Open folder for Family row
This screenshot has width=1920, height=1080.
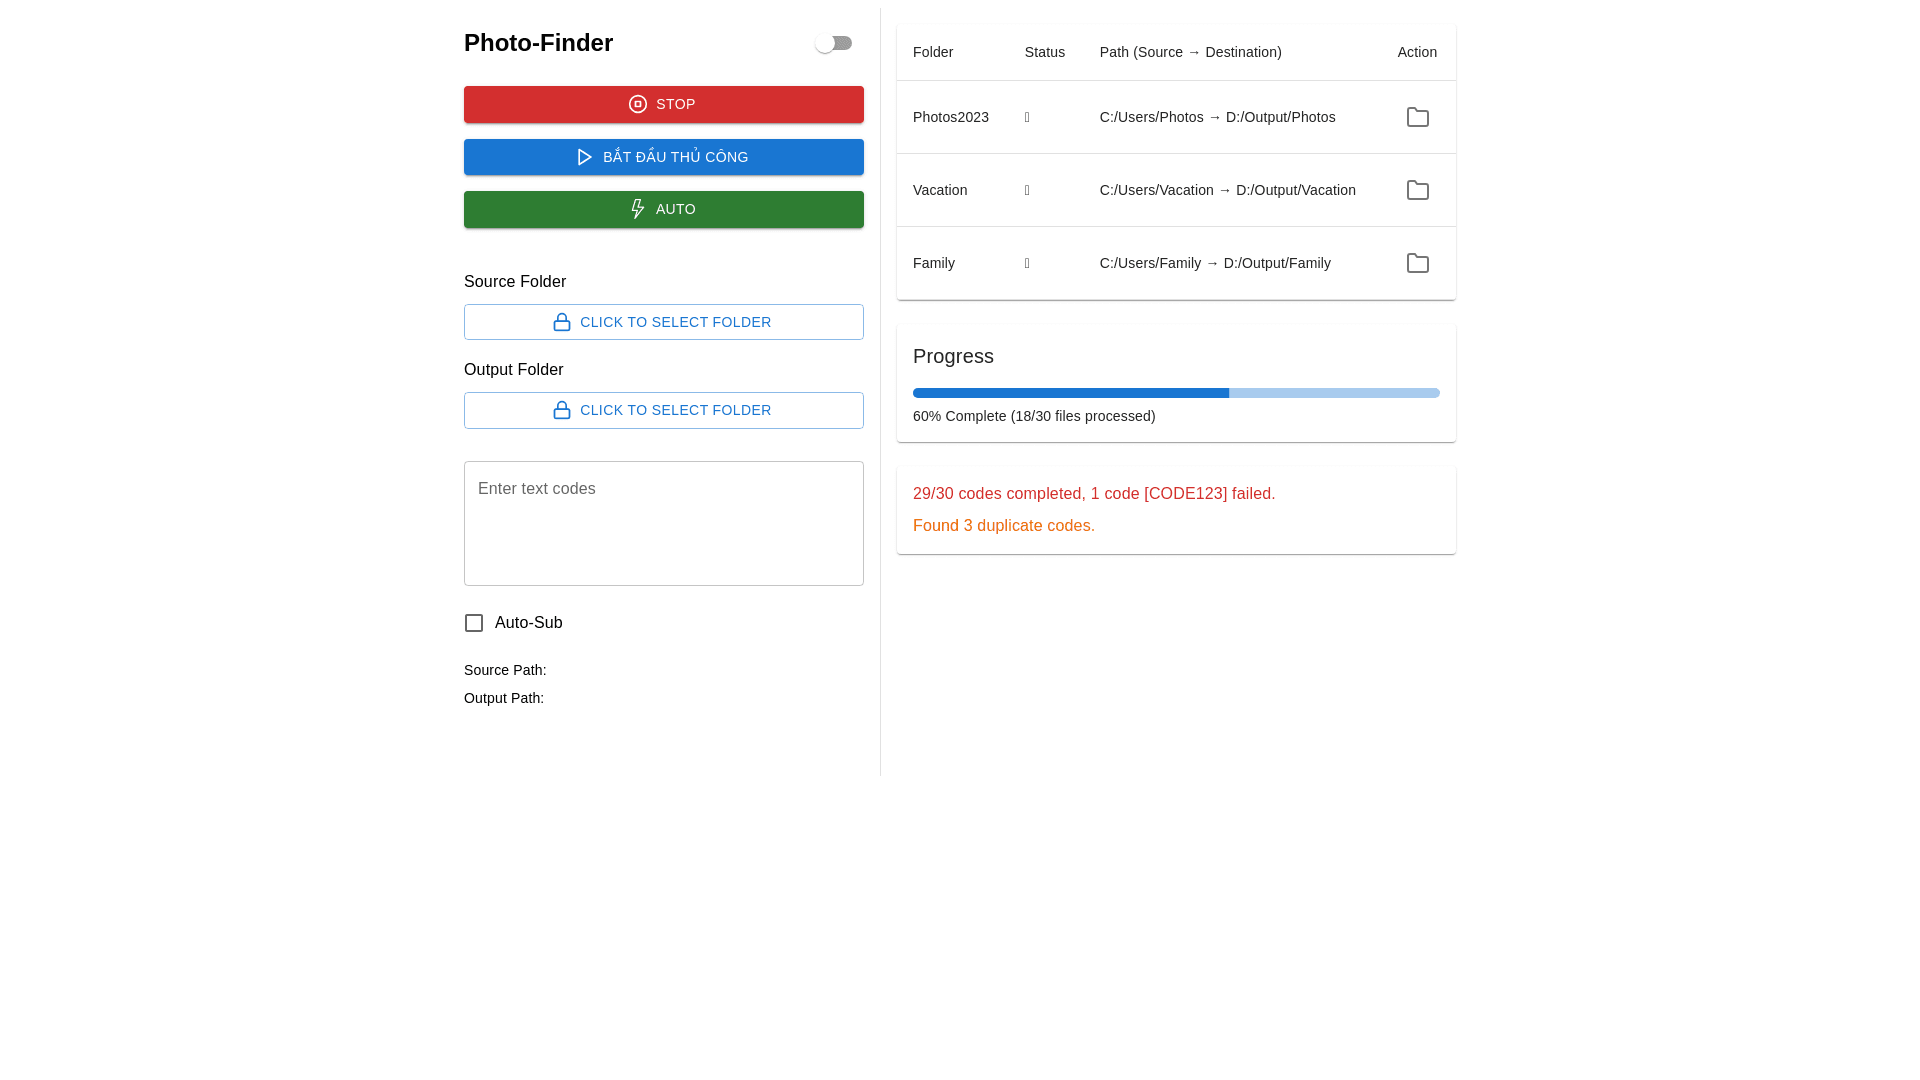[1417, 263]
